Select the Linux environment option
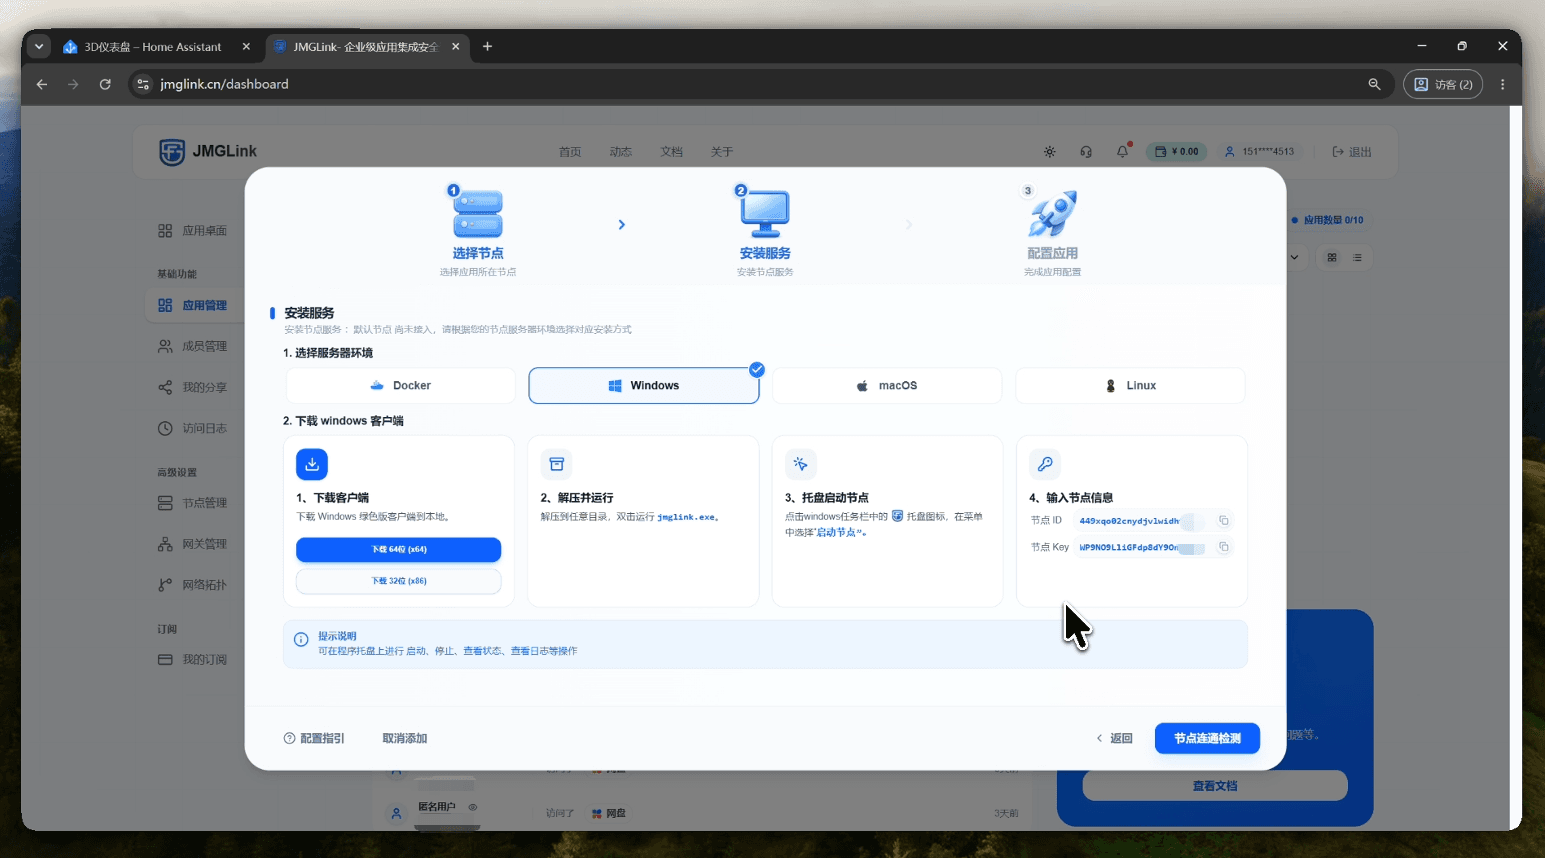This screenshot has height=858, width=1545. point(1131,386)
